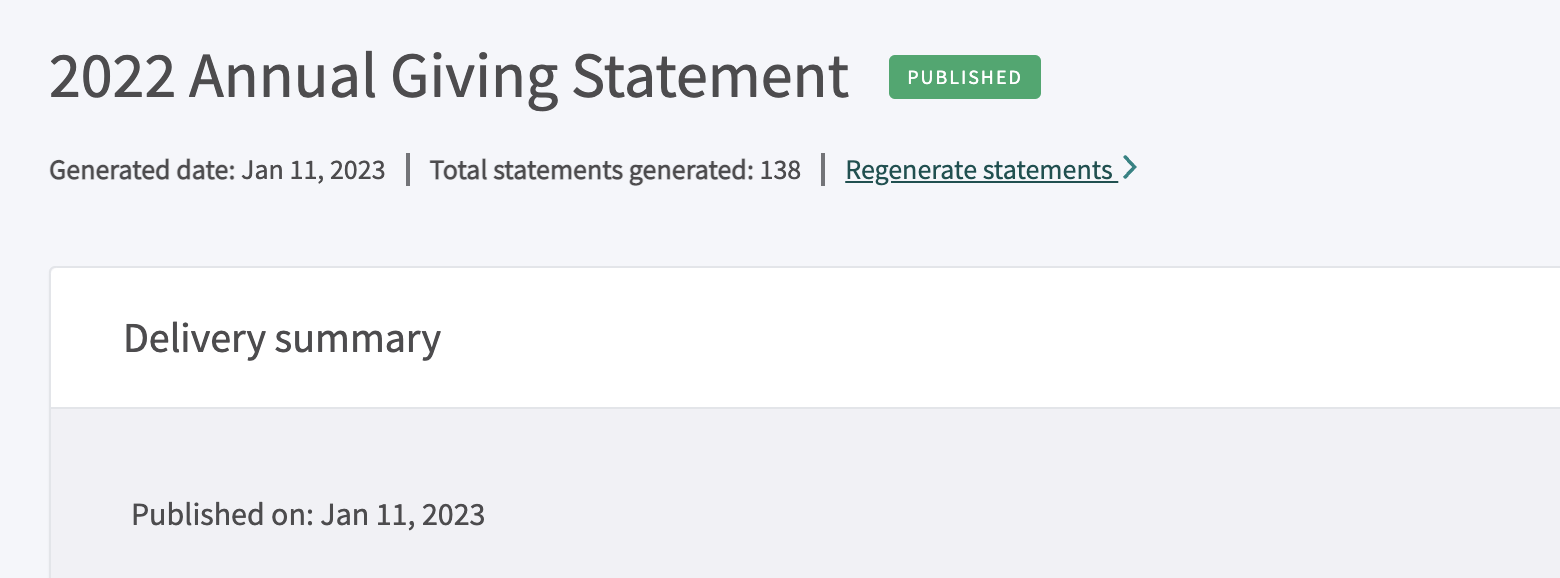
Task: Open Regenerate statements via its disclosure chevron
Action: [x=1131, y=168]
